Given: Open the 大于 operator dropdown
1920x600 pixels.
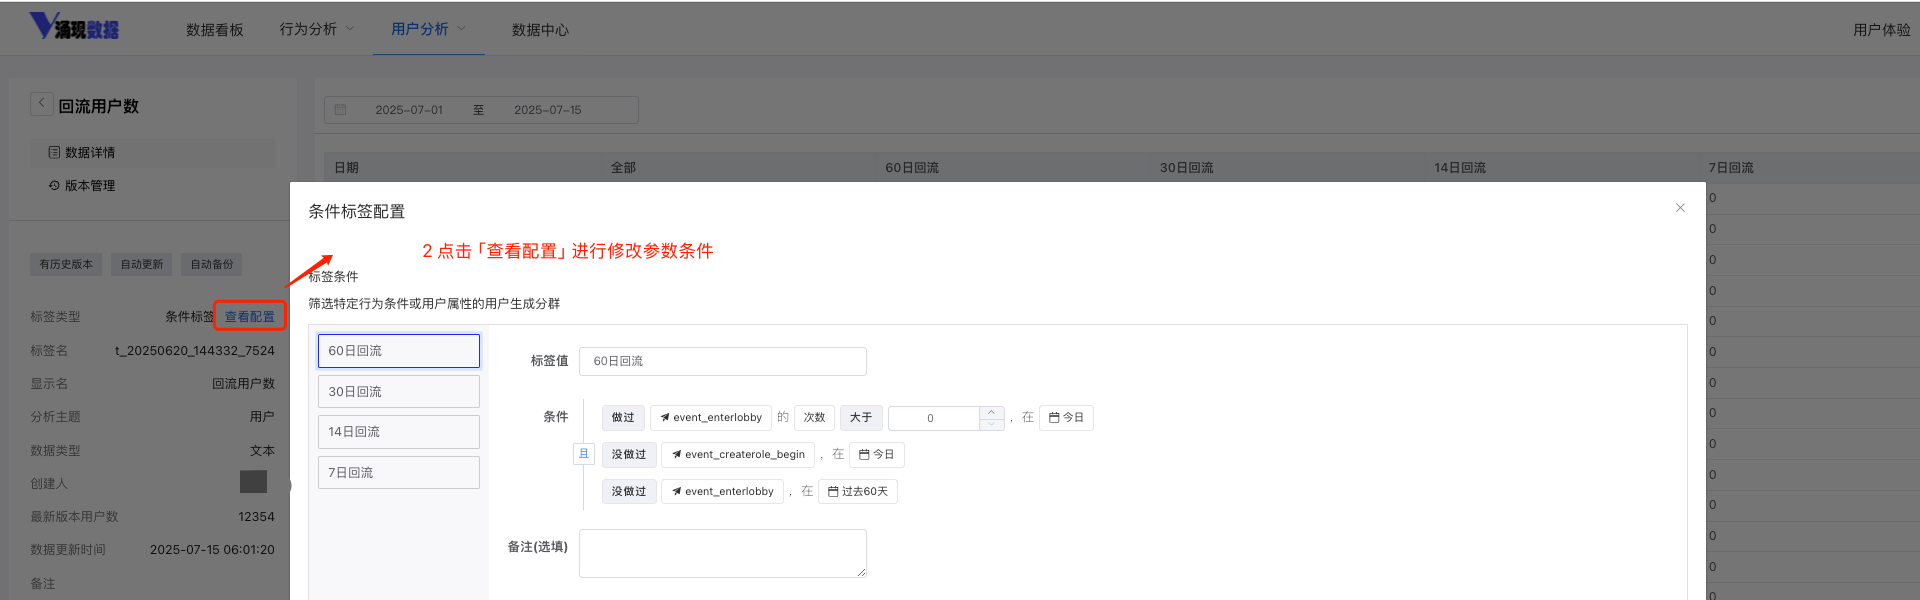Looking at the screenshot, I should (x=861, y=417).
